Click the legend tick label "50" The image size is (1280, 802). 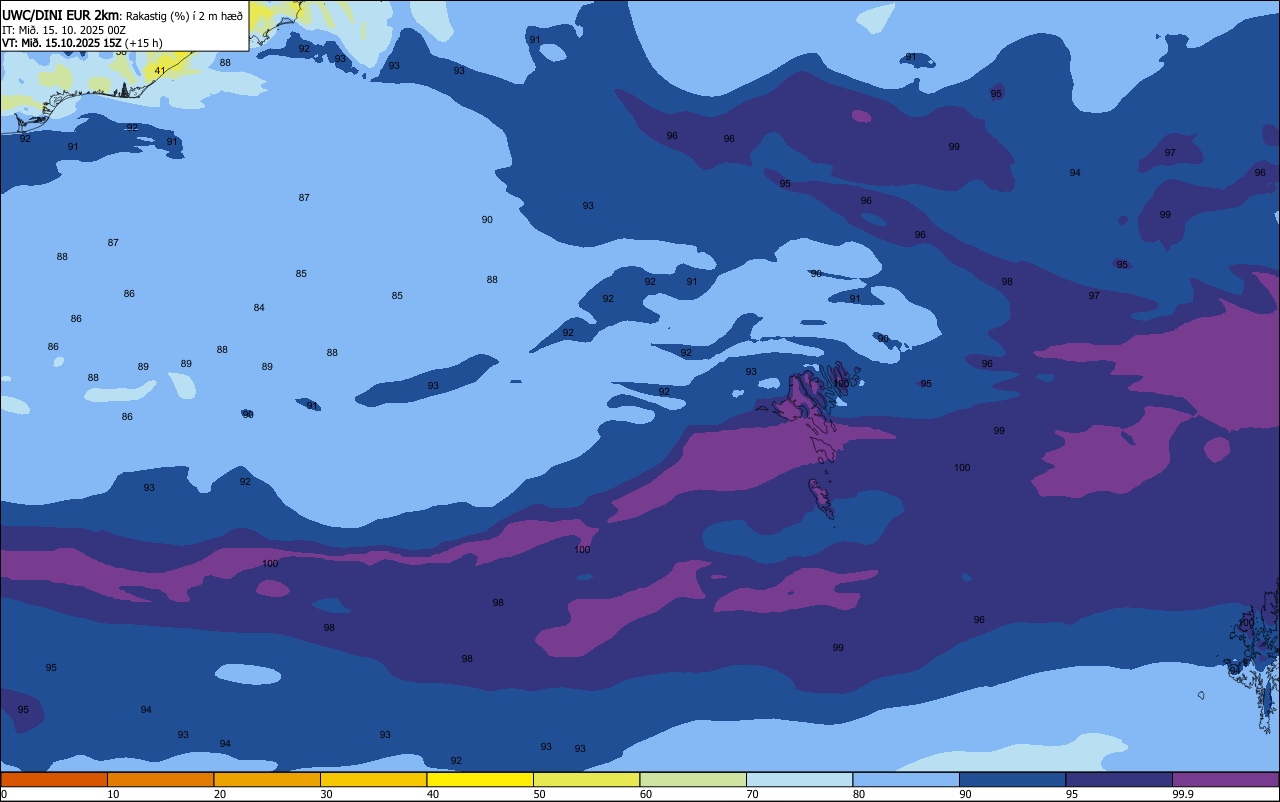click(x=540, y=794)
